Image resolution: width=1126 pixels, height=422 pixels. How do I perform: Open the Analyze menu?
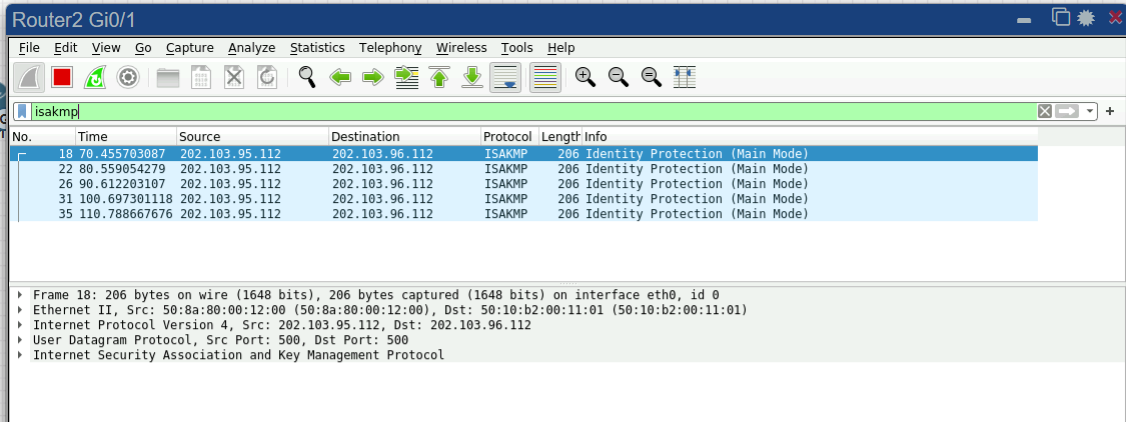[251, 47]
